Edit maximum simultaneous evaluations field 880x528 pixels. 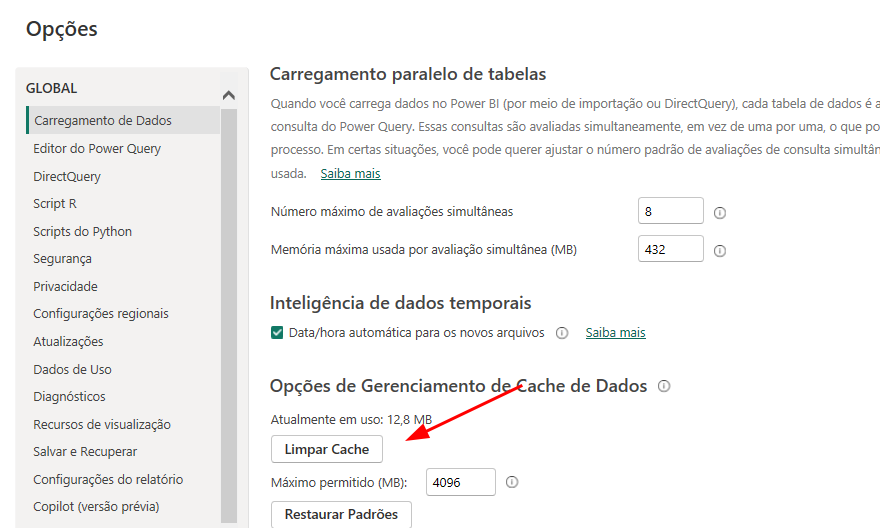(671, 211)
